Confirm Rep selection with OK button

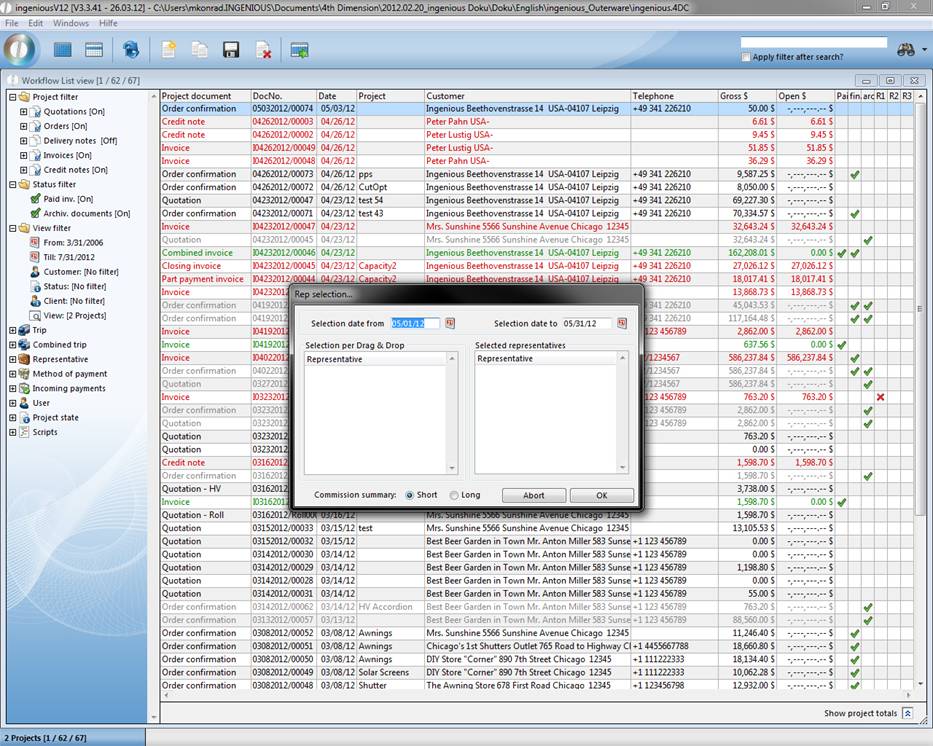point(601,495)
